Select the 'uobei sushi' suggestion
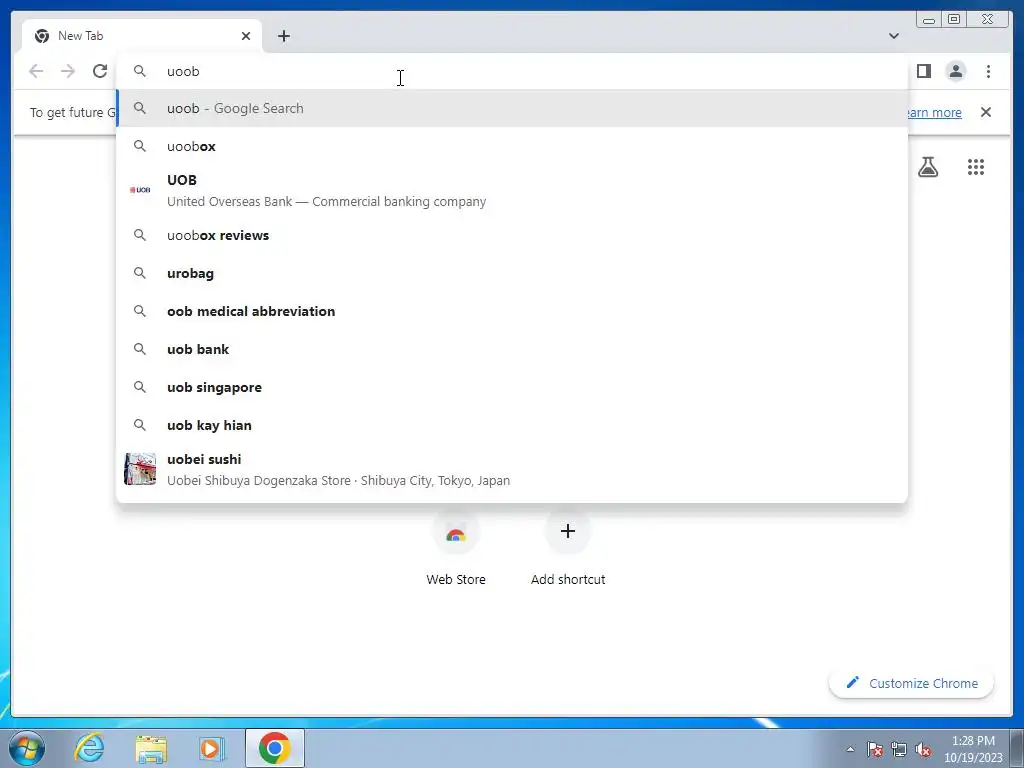This screenshot has height=768, width=1024. [512, 469]
